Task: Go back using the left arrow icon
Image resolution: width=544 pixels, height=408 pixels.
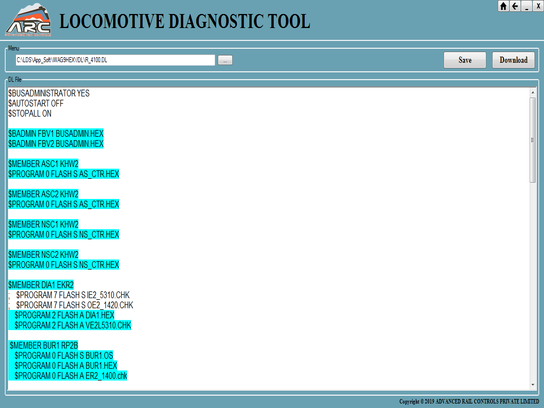Action: coord(515,6)
